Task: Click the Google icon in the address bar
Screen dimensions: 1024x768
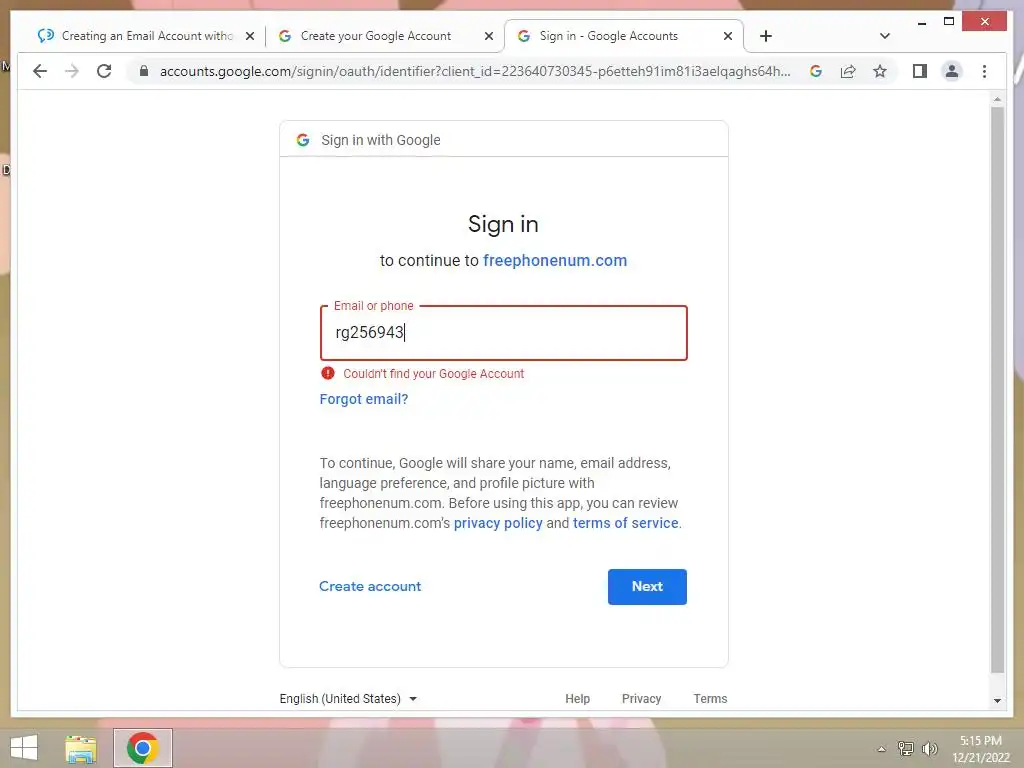Action: pyautogui.click(x=816, y=71)
